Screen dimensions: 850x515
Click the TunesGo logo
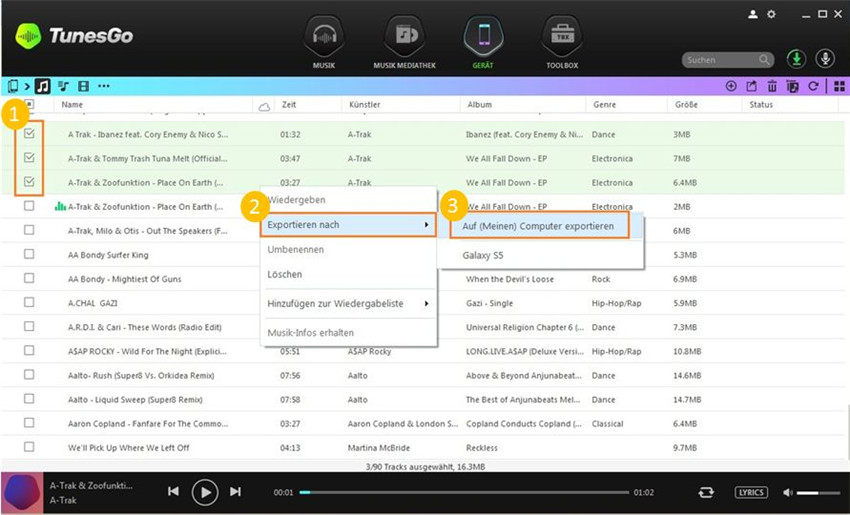pyautogui.click(x=74, y=36)
